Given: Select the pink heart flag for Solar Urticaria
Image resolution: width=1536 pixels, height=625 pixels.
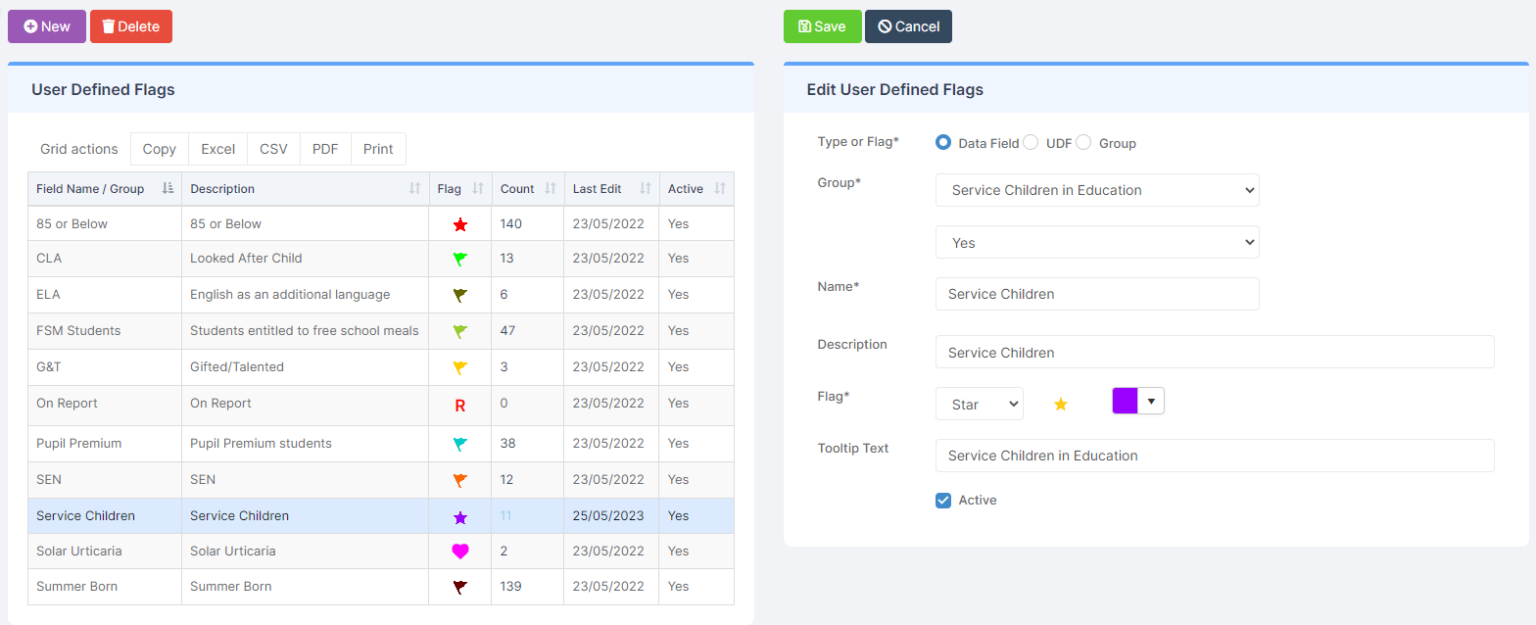Looking at the screenshot, I should click(x=459, y=551).
